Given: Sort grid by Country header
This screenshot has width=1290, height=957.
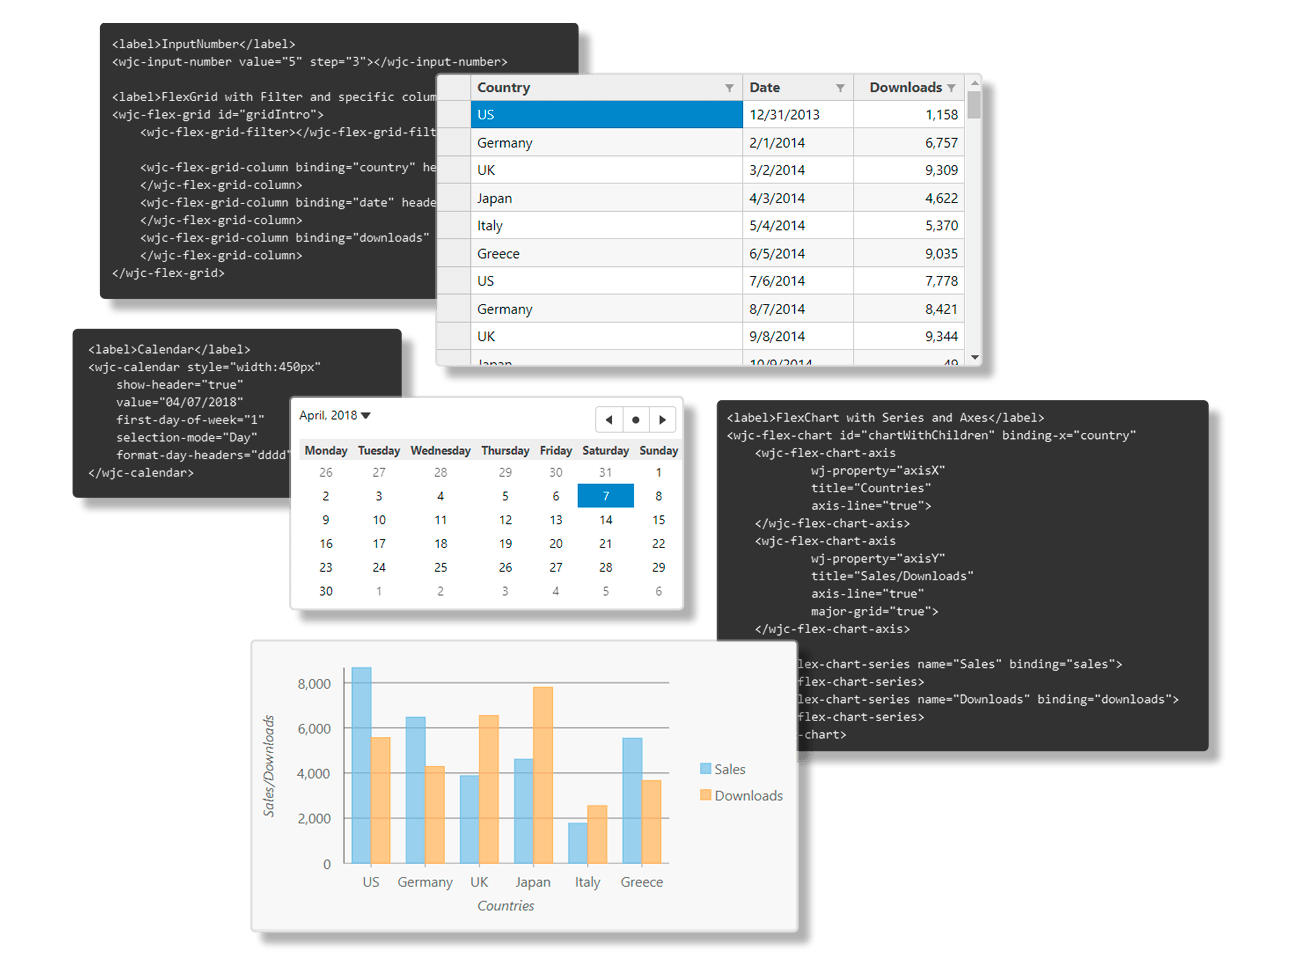Looking at the screenshot, I should click(x=504, y=88).
